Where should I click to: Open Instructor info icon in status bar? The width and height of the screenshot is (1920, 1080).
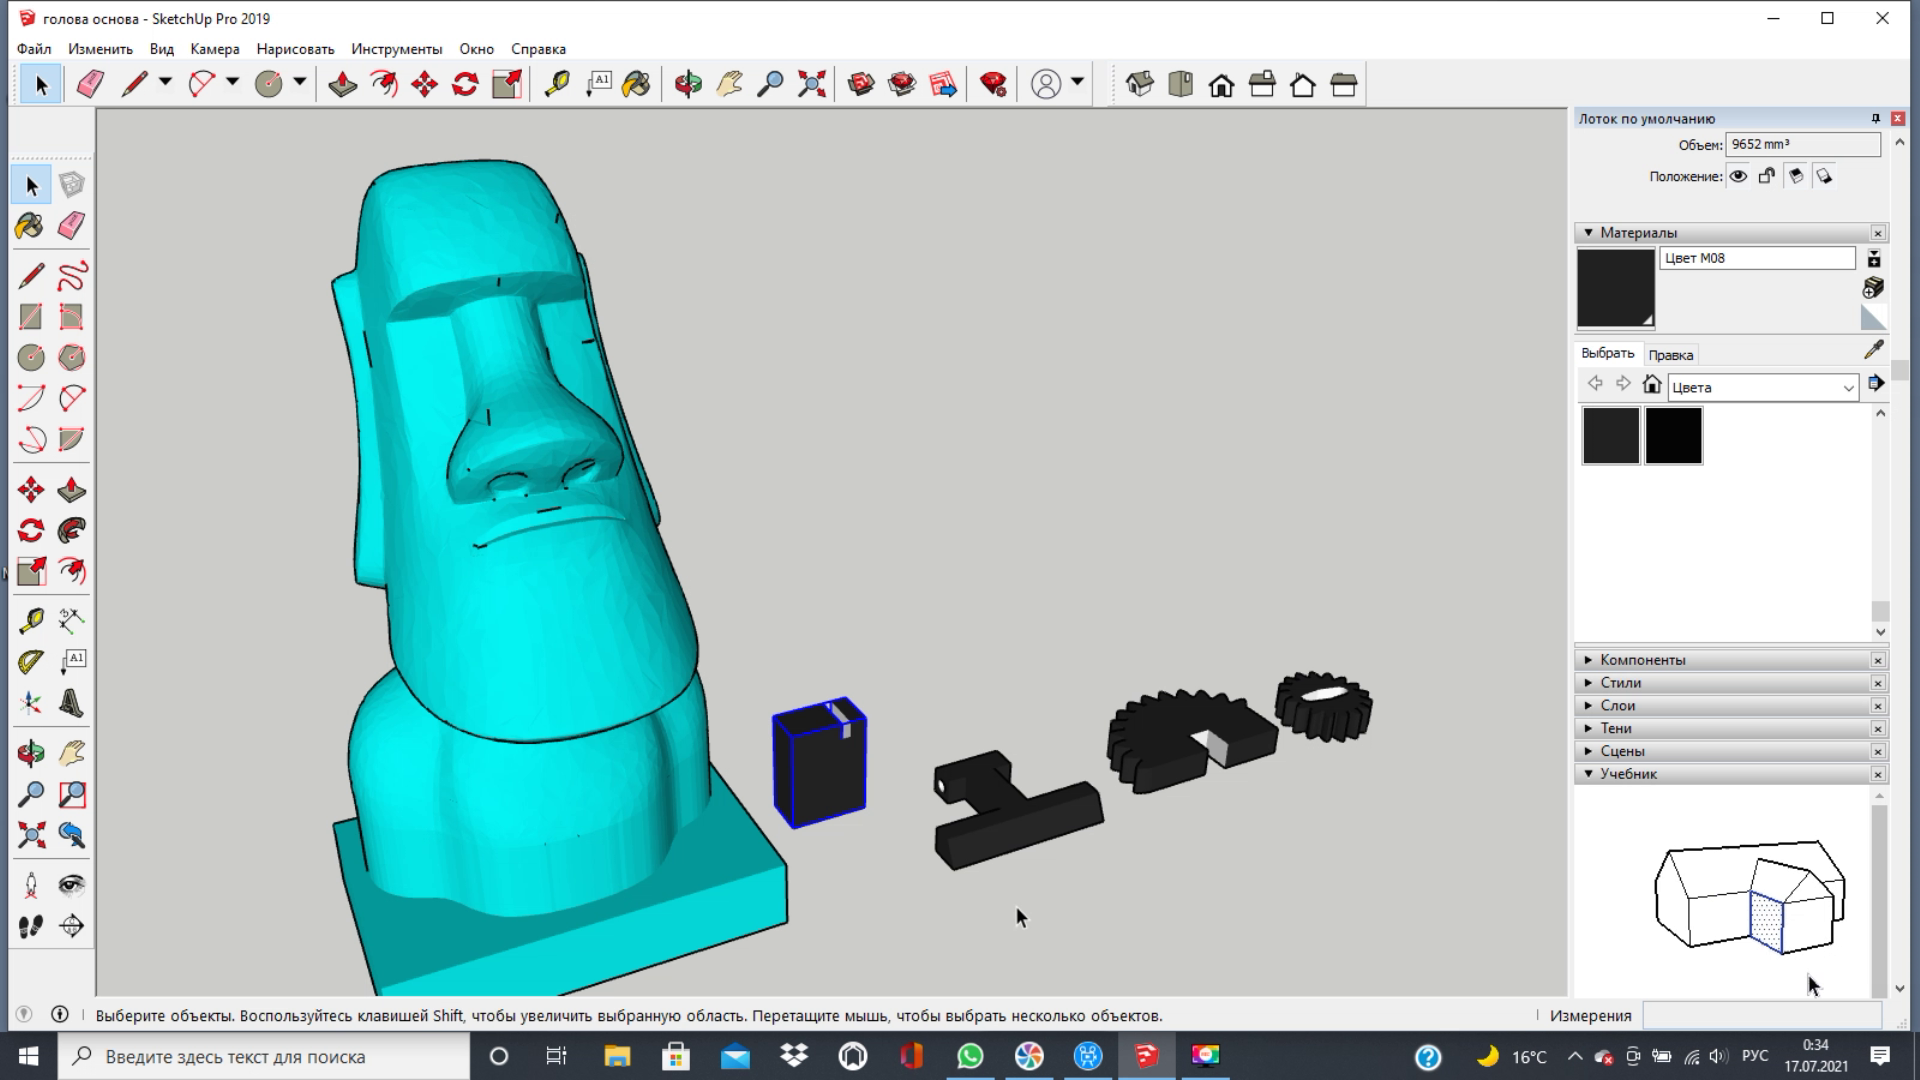[60, 1014]
